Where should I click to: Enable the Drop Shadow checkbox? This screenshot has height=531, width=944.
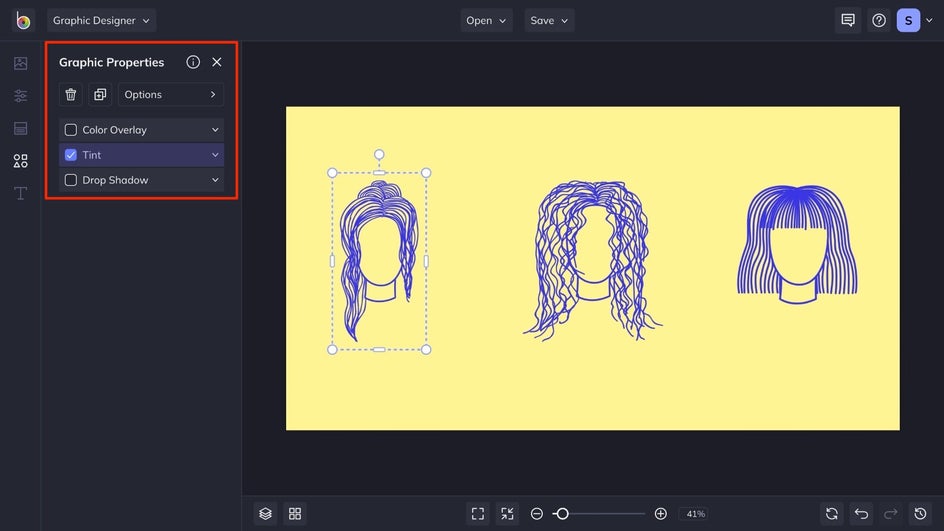(x=71, y=180)
